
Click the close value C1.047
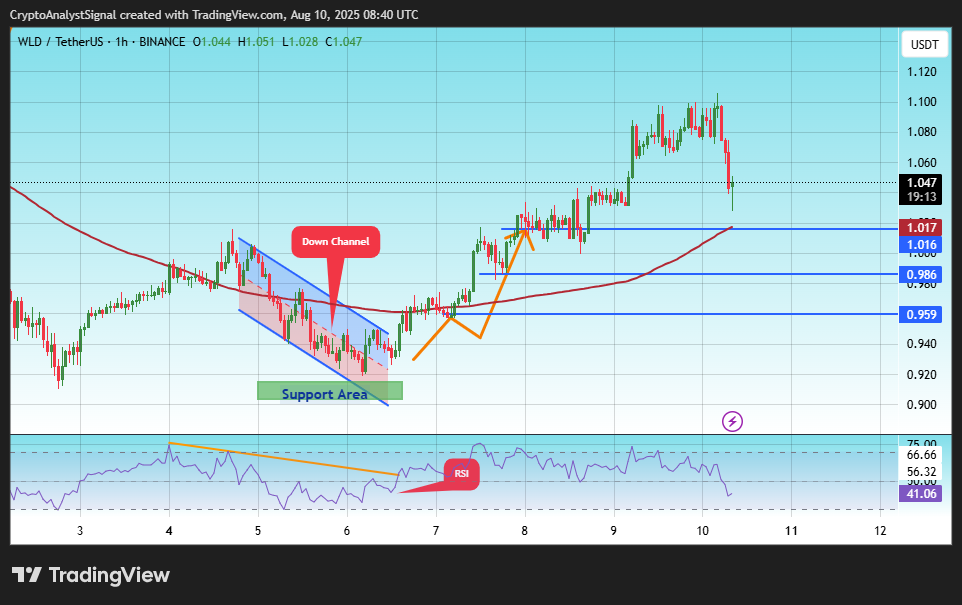344,42
